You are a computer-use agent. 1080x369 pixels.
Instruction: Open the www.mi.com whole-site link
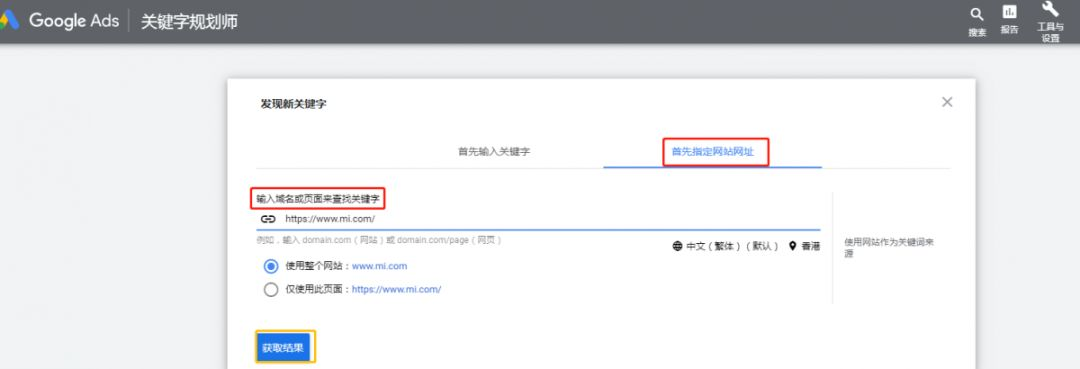click(380, 266)
